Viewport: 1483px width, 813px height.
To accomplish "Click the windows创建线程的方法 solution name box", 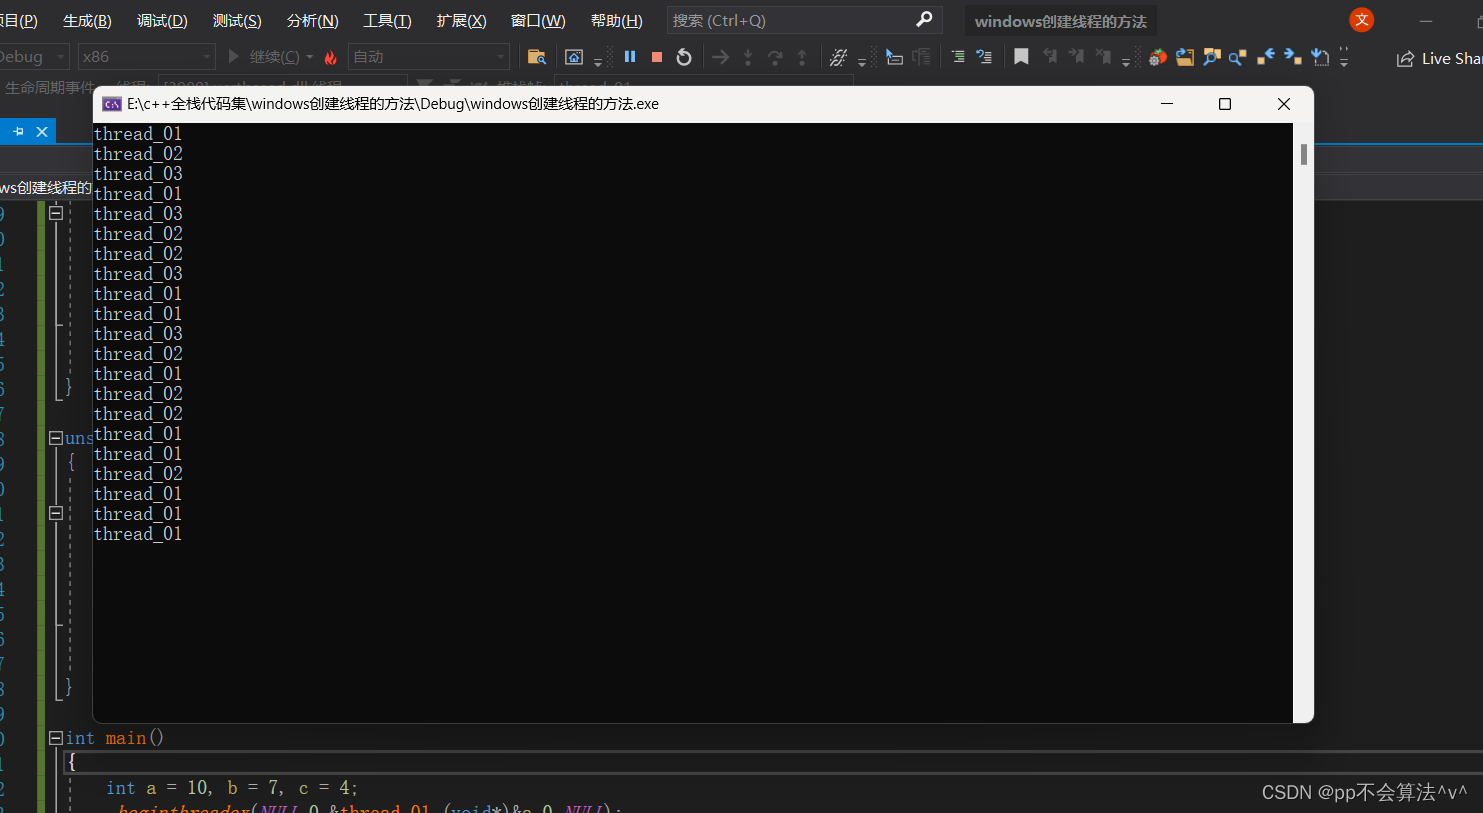I will [x=1060, y=21].
